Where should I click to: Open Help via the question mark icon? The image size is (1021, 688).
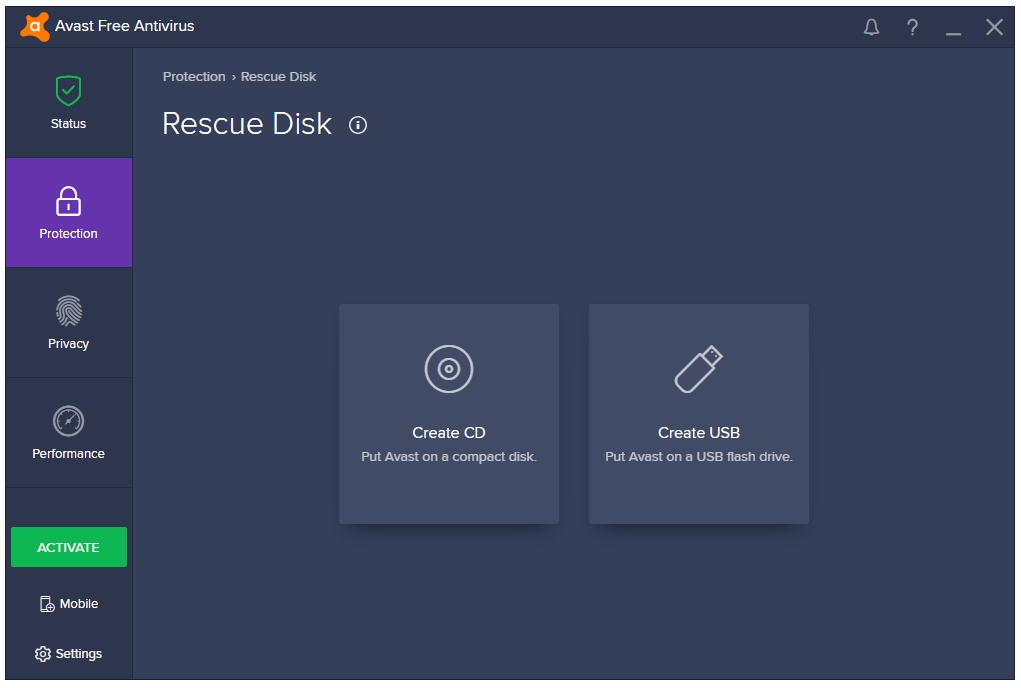tap(912, 27)
